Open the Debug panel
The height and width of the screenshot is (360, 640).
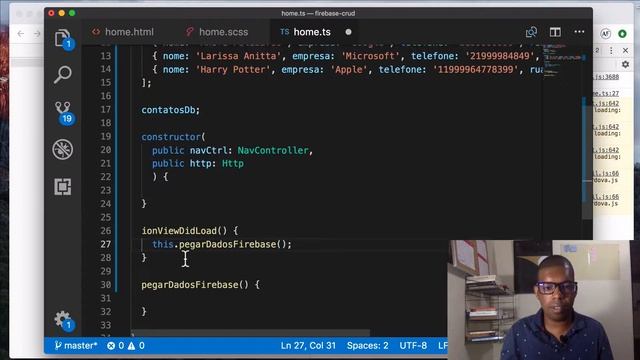point(62,149)
